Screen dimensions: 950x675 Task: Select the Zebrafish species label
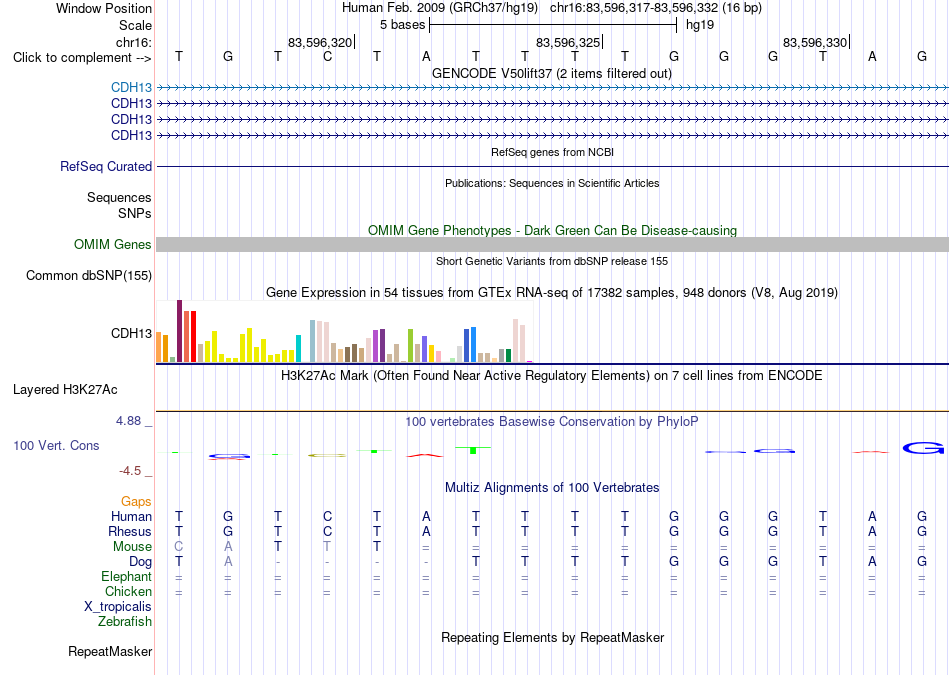(125, 621)
